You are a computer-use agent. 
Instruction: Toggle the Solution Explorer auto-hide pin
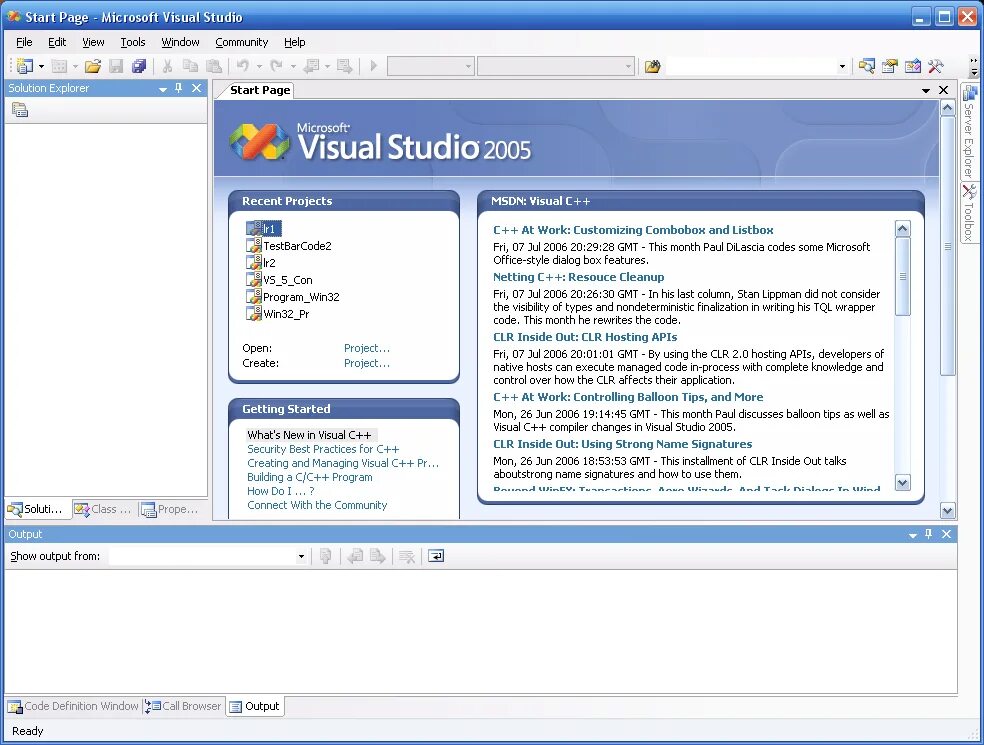click(x=179, y=88)
